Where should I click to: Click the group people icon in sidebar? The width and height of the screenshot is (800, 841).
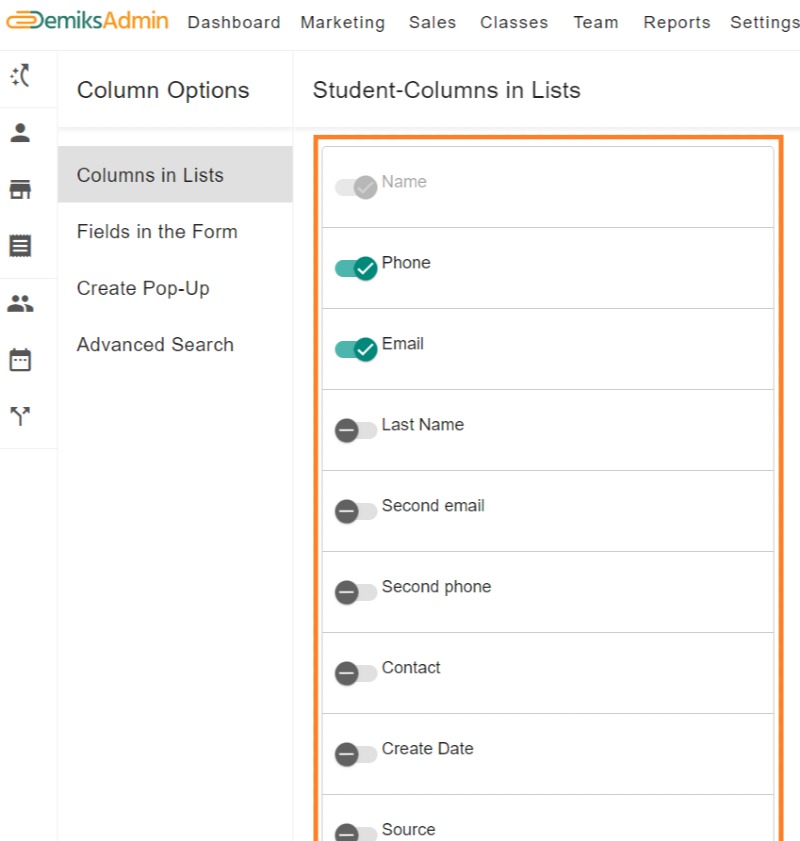click(x=20, y=304)
